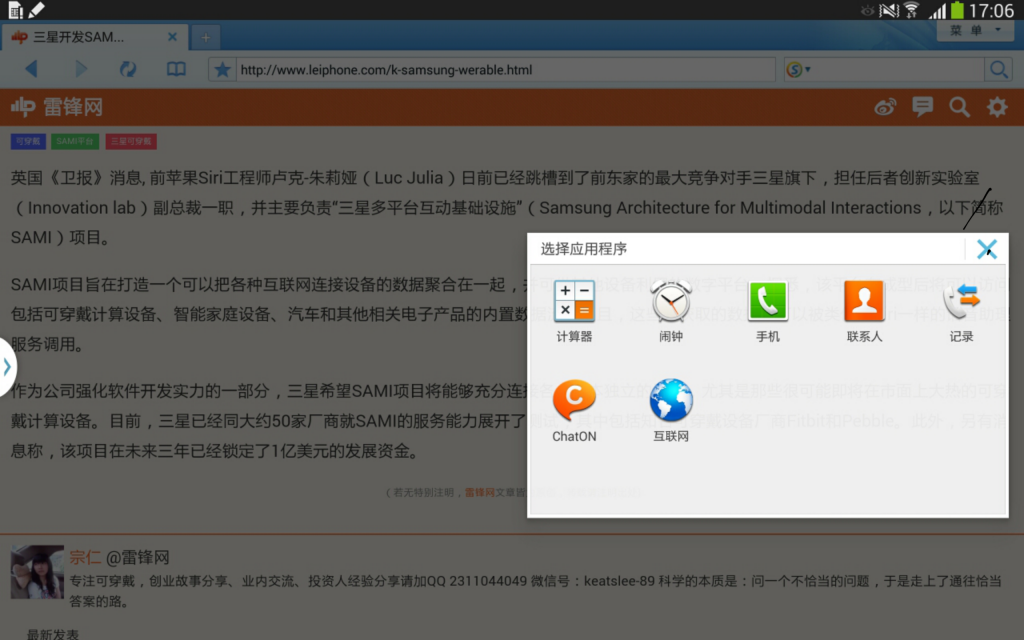Open a new browser tab
Image resolution: width=1024 pixels, height=640 pixels.
[x=205, y=37]
